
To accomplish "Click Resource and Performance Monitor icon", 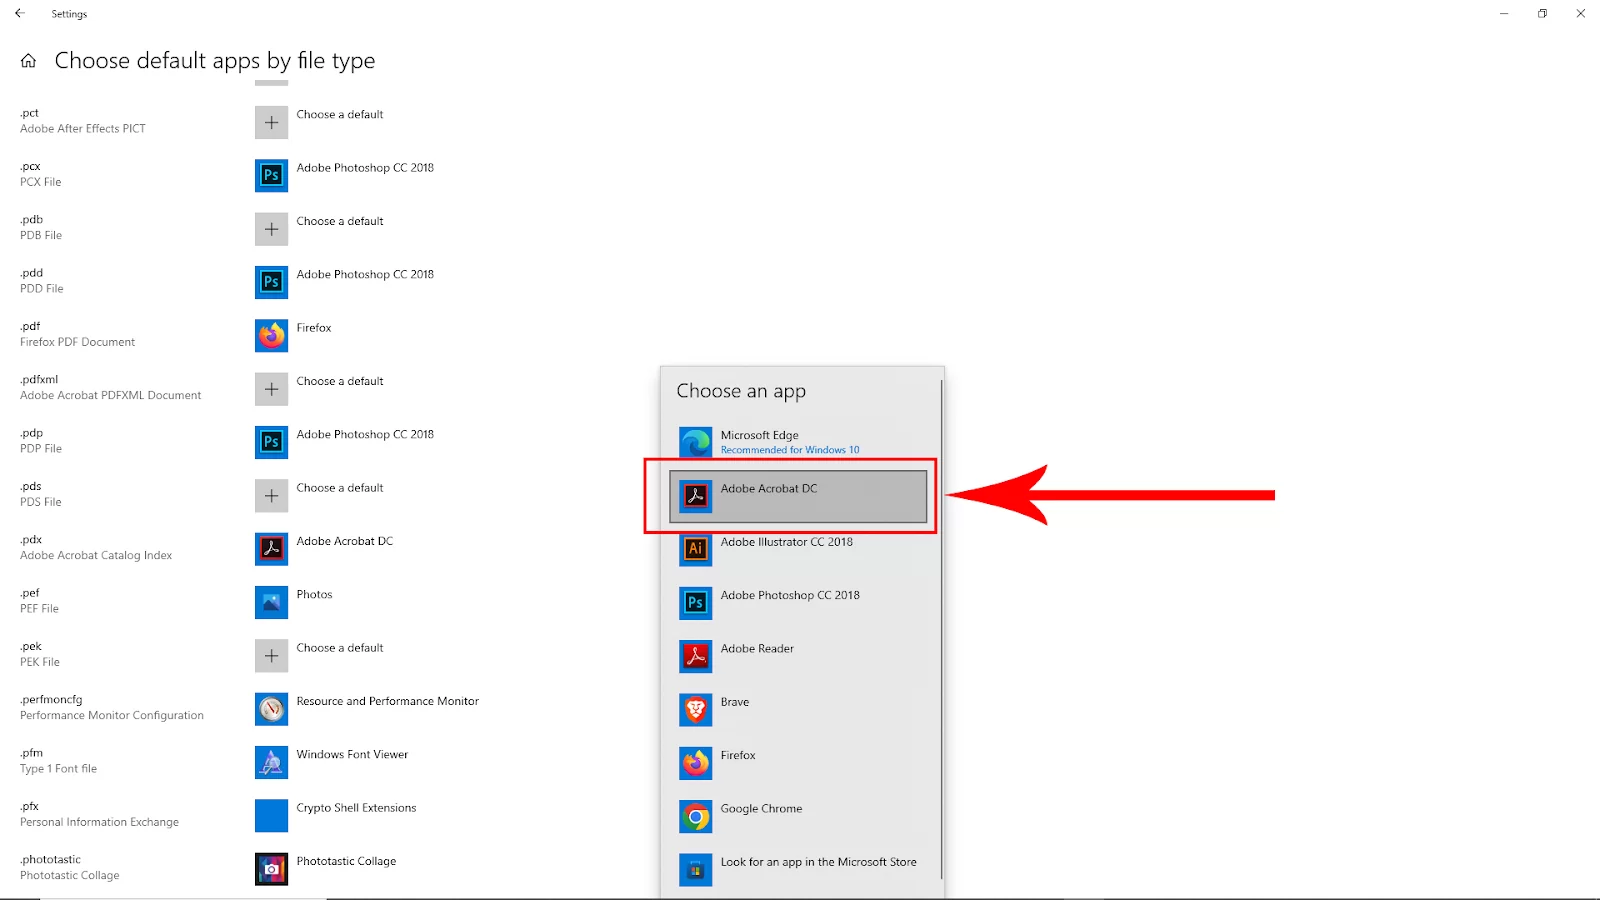I will pos(271,709).
